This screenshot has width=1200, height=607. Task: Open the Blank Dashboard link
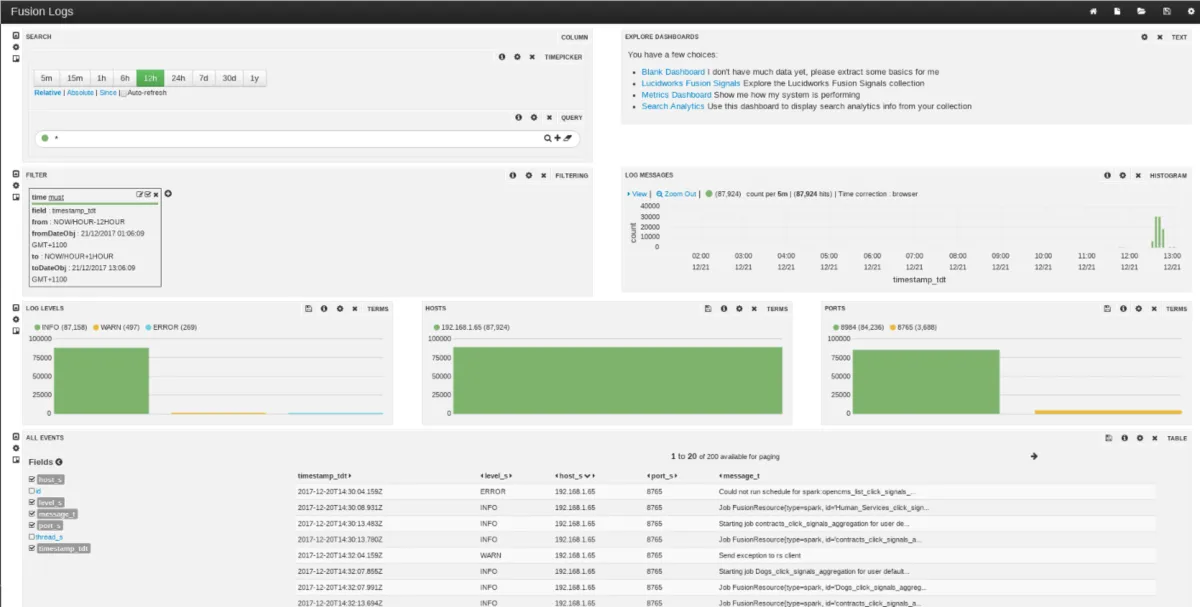click(x=673, y=72)
